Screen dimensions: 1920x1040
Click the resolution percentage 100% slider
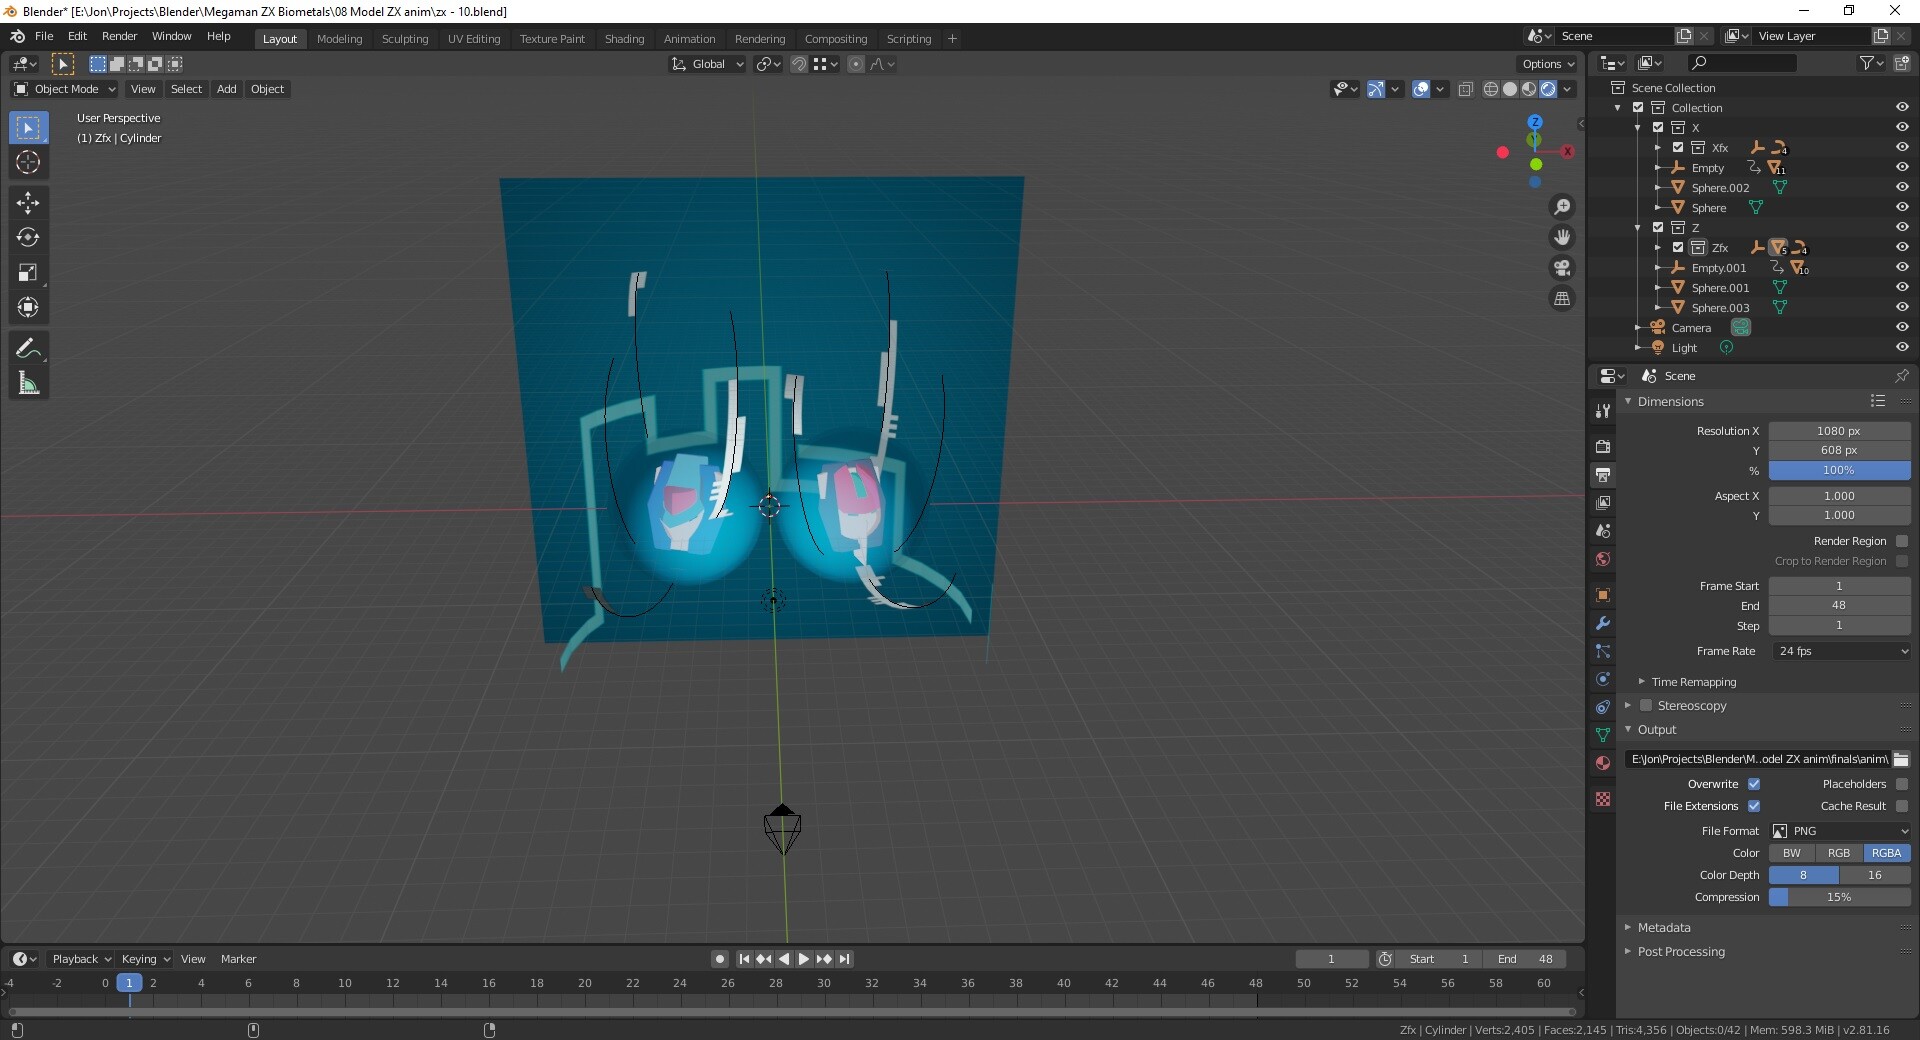point(1840,470)
